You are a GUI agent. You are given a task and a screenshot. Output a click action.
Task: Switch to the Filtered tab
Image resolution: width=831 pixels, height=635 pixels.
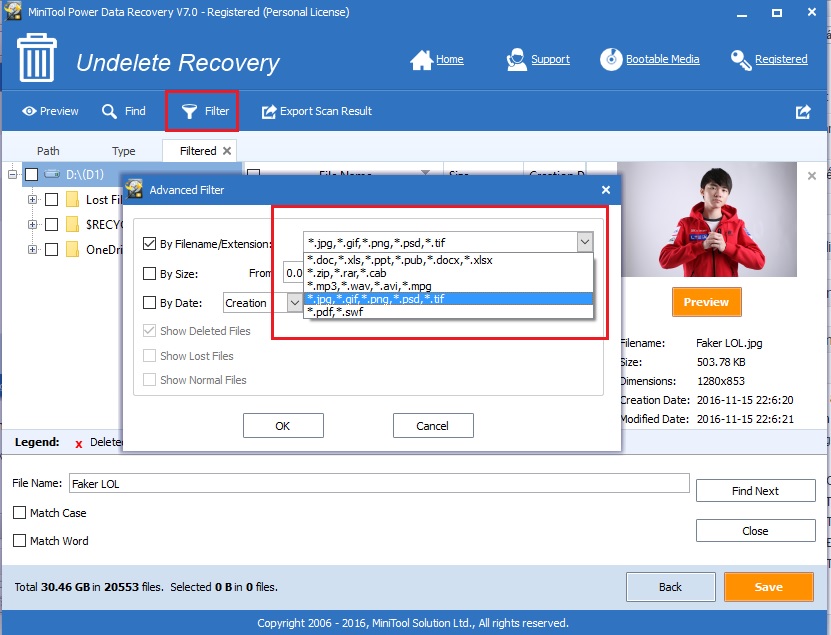(x=199, y=150)
